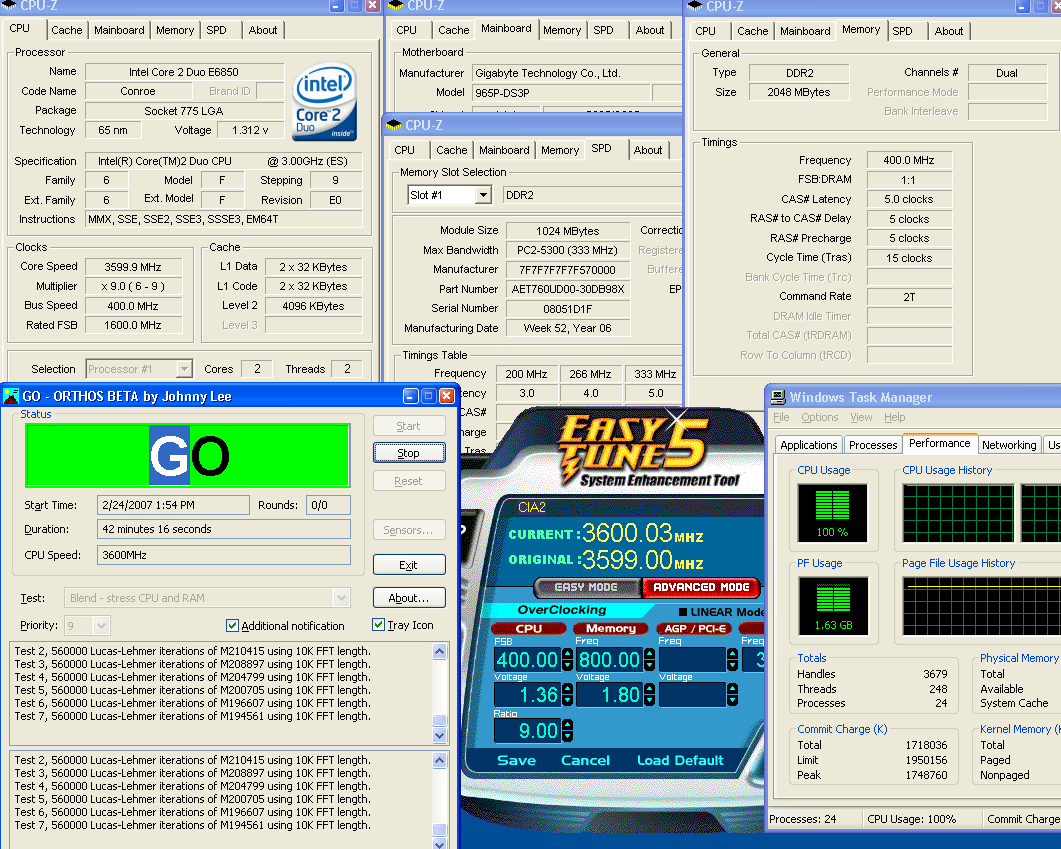Expand the Processor #1 selection dropdown

(183, 369)
